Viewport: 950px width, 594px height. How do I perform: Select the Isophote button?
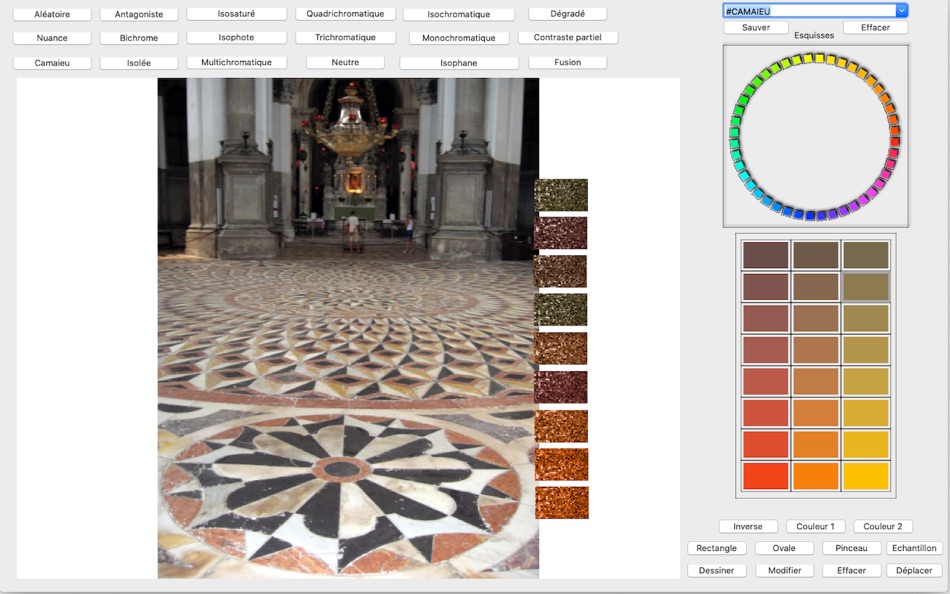[x=236, y=37]
